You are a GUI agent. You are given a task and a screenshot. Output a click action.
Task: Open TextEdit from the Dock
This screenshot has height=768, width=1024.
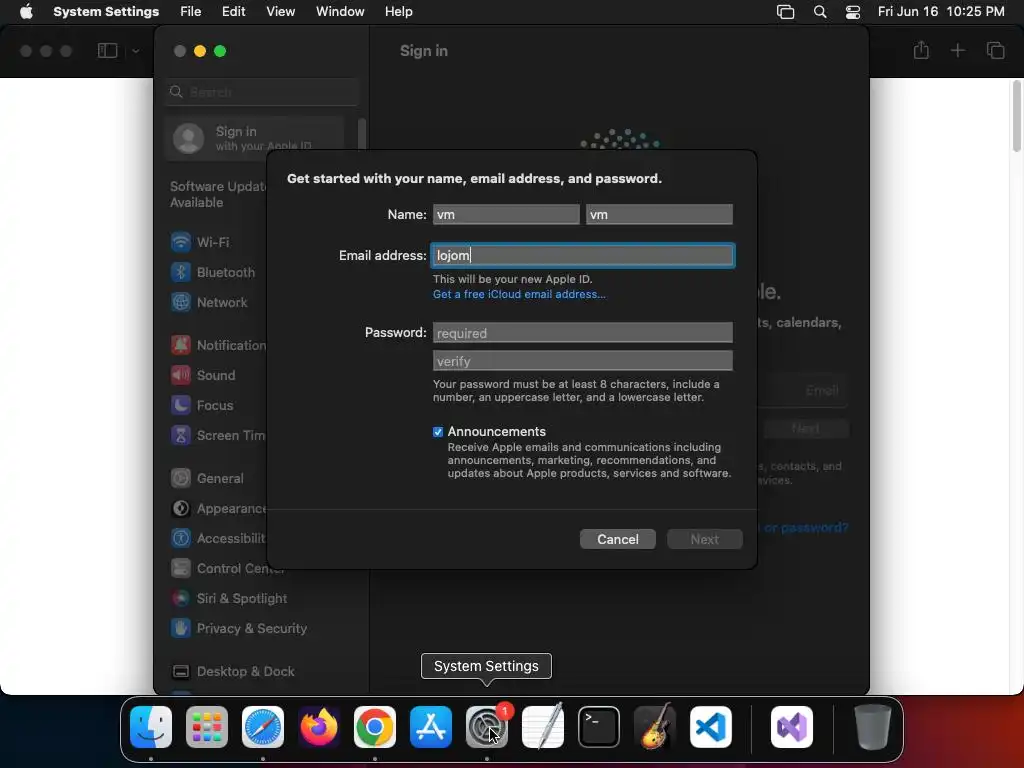click(x=543, y=727)
